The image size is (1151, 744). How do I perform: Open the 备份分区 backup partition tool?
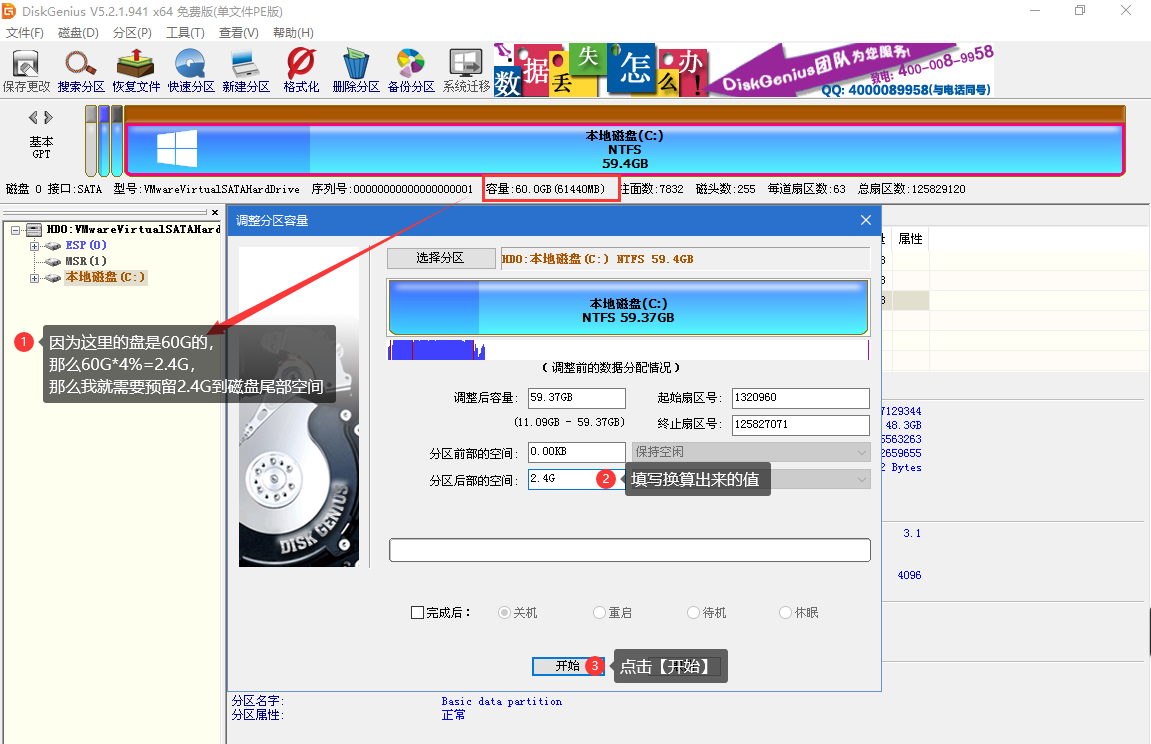pos(411,71)
